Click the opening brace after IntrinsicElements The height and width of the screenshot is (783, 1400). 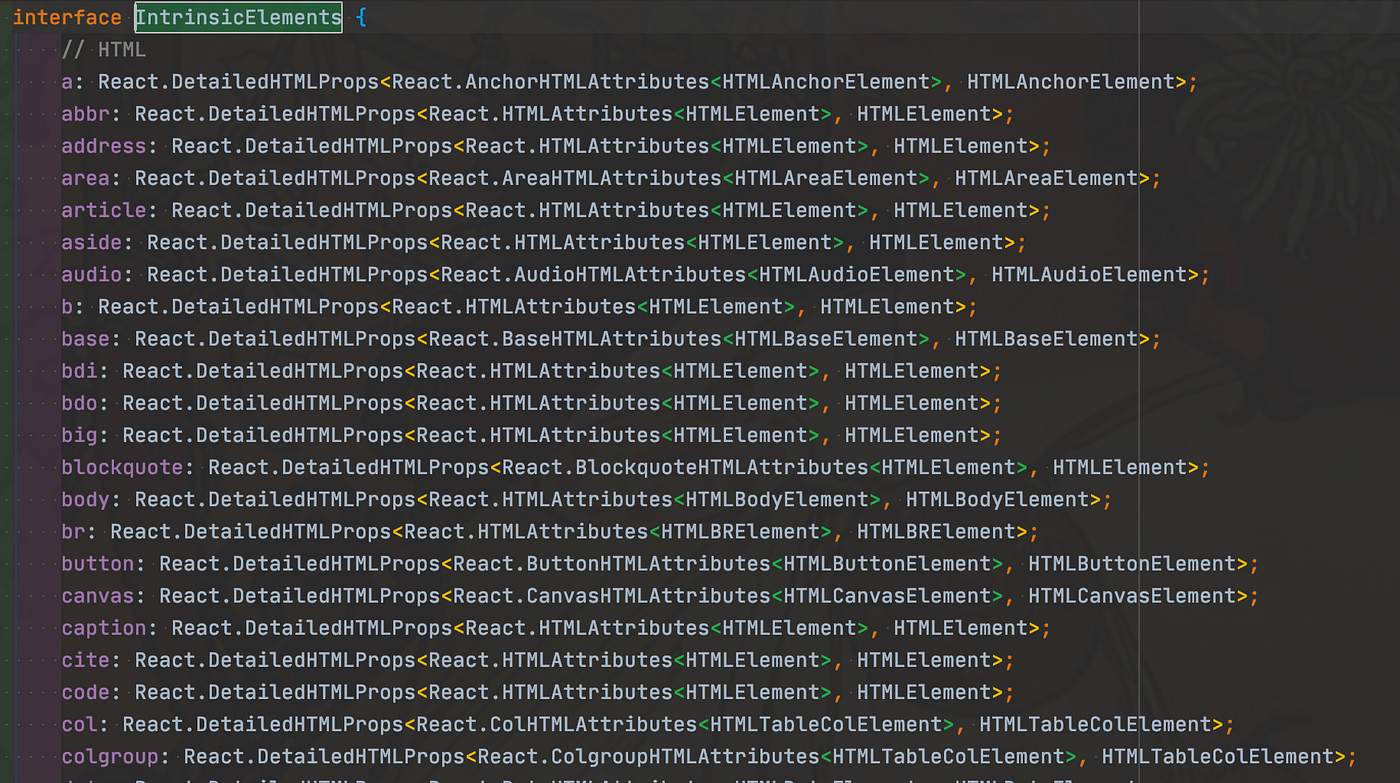tap(360, 17)
